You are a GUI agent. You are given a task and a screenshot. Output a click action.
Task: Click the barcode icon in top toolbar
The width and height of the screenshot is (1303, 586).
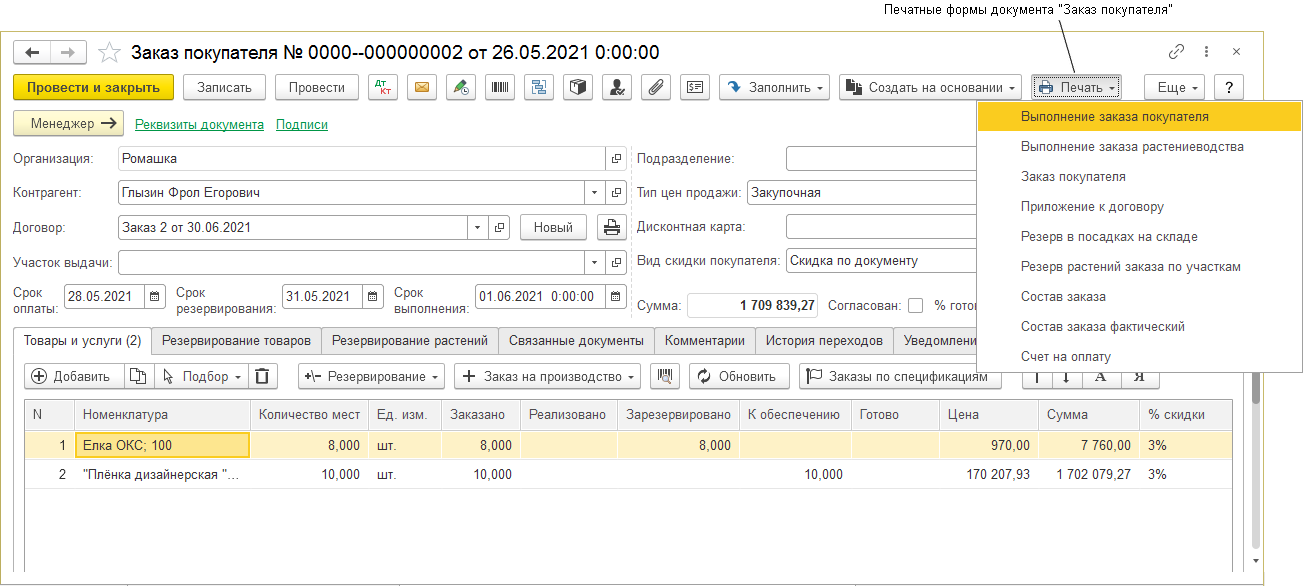[x=500, y=87]
